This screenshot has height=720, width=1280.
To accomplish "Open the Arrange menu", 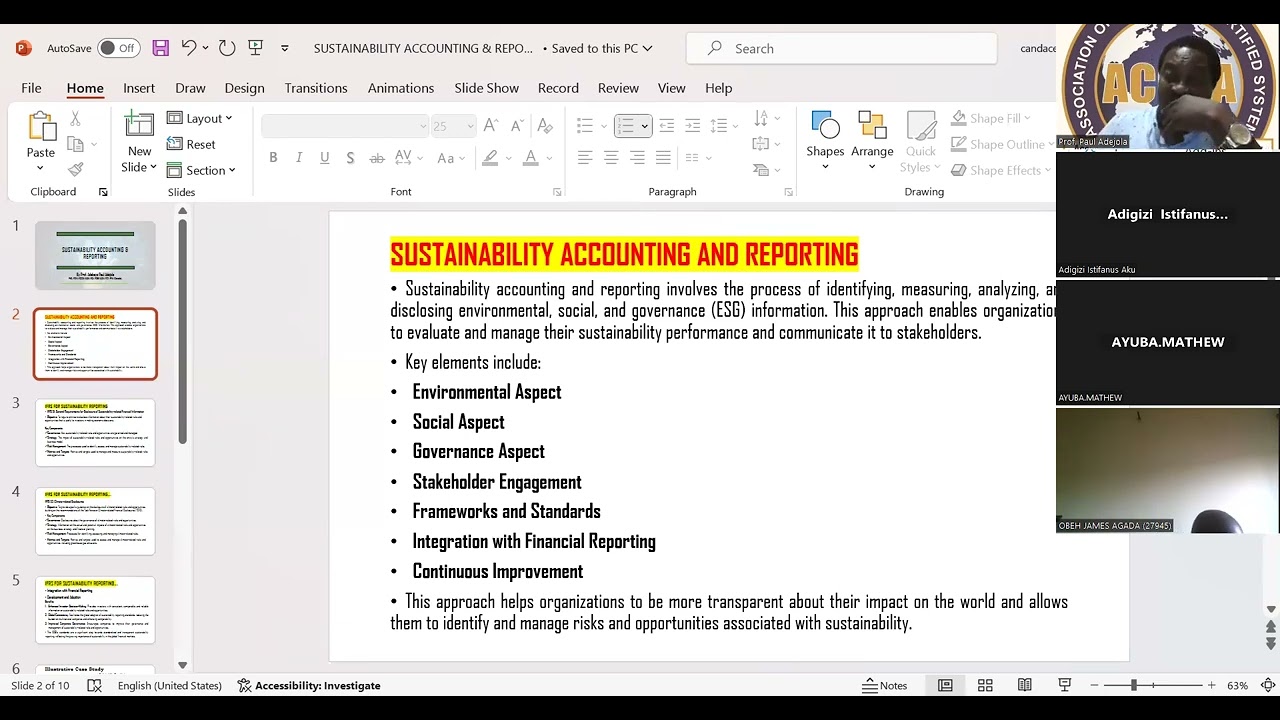I will [x=872, y=140].
